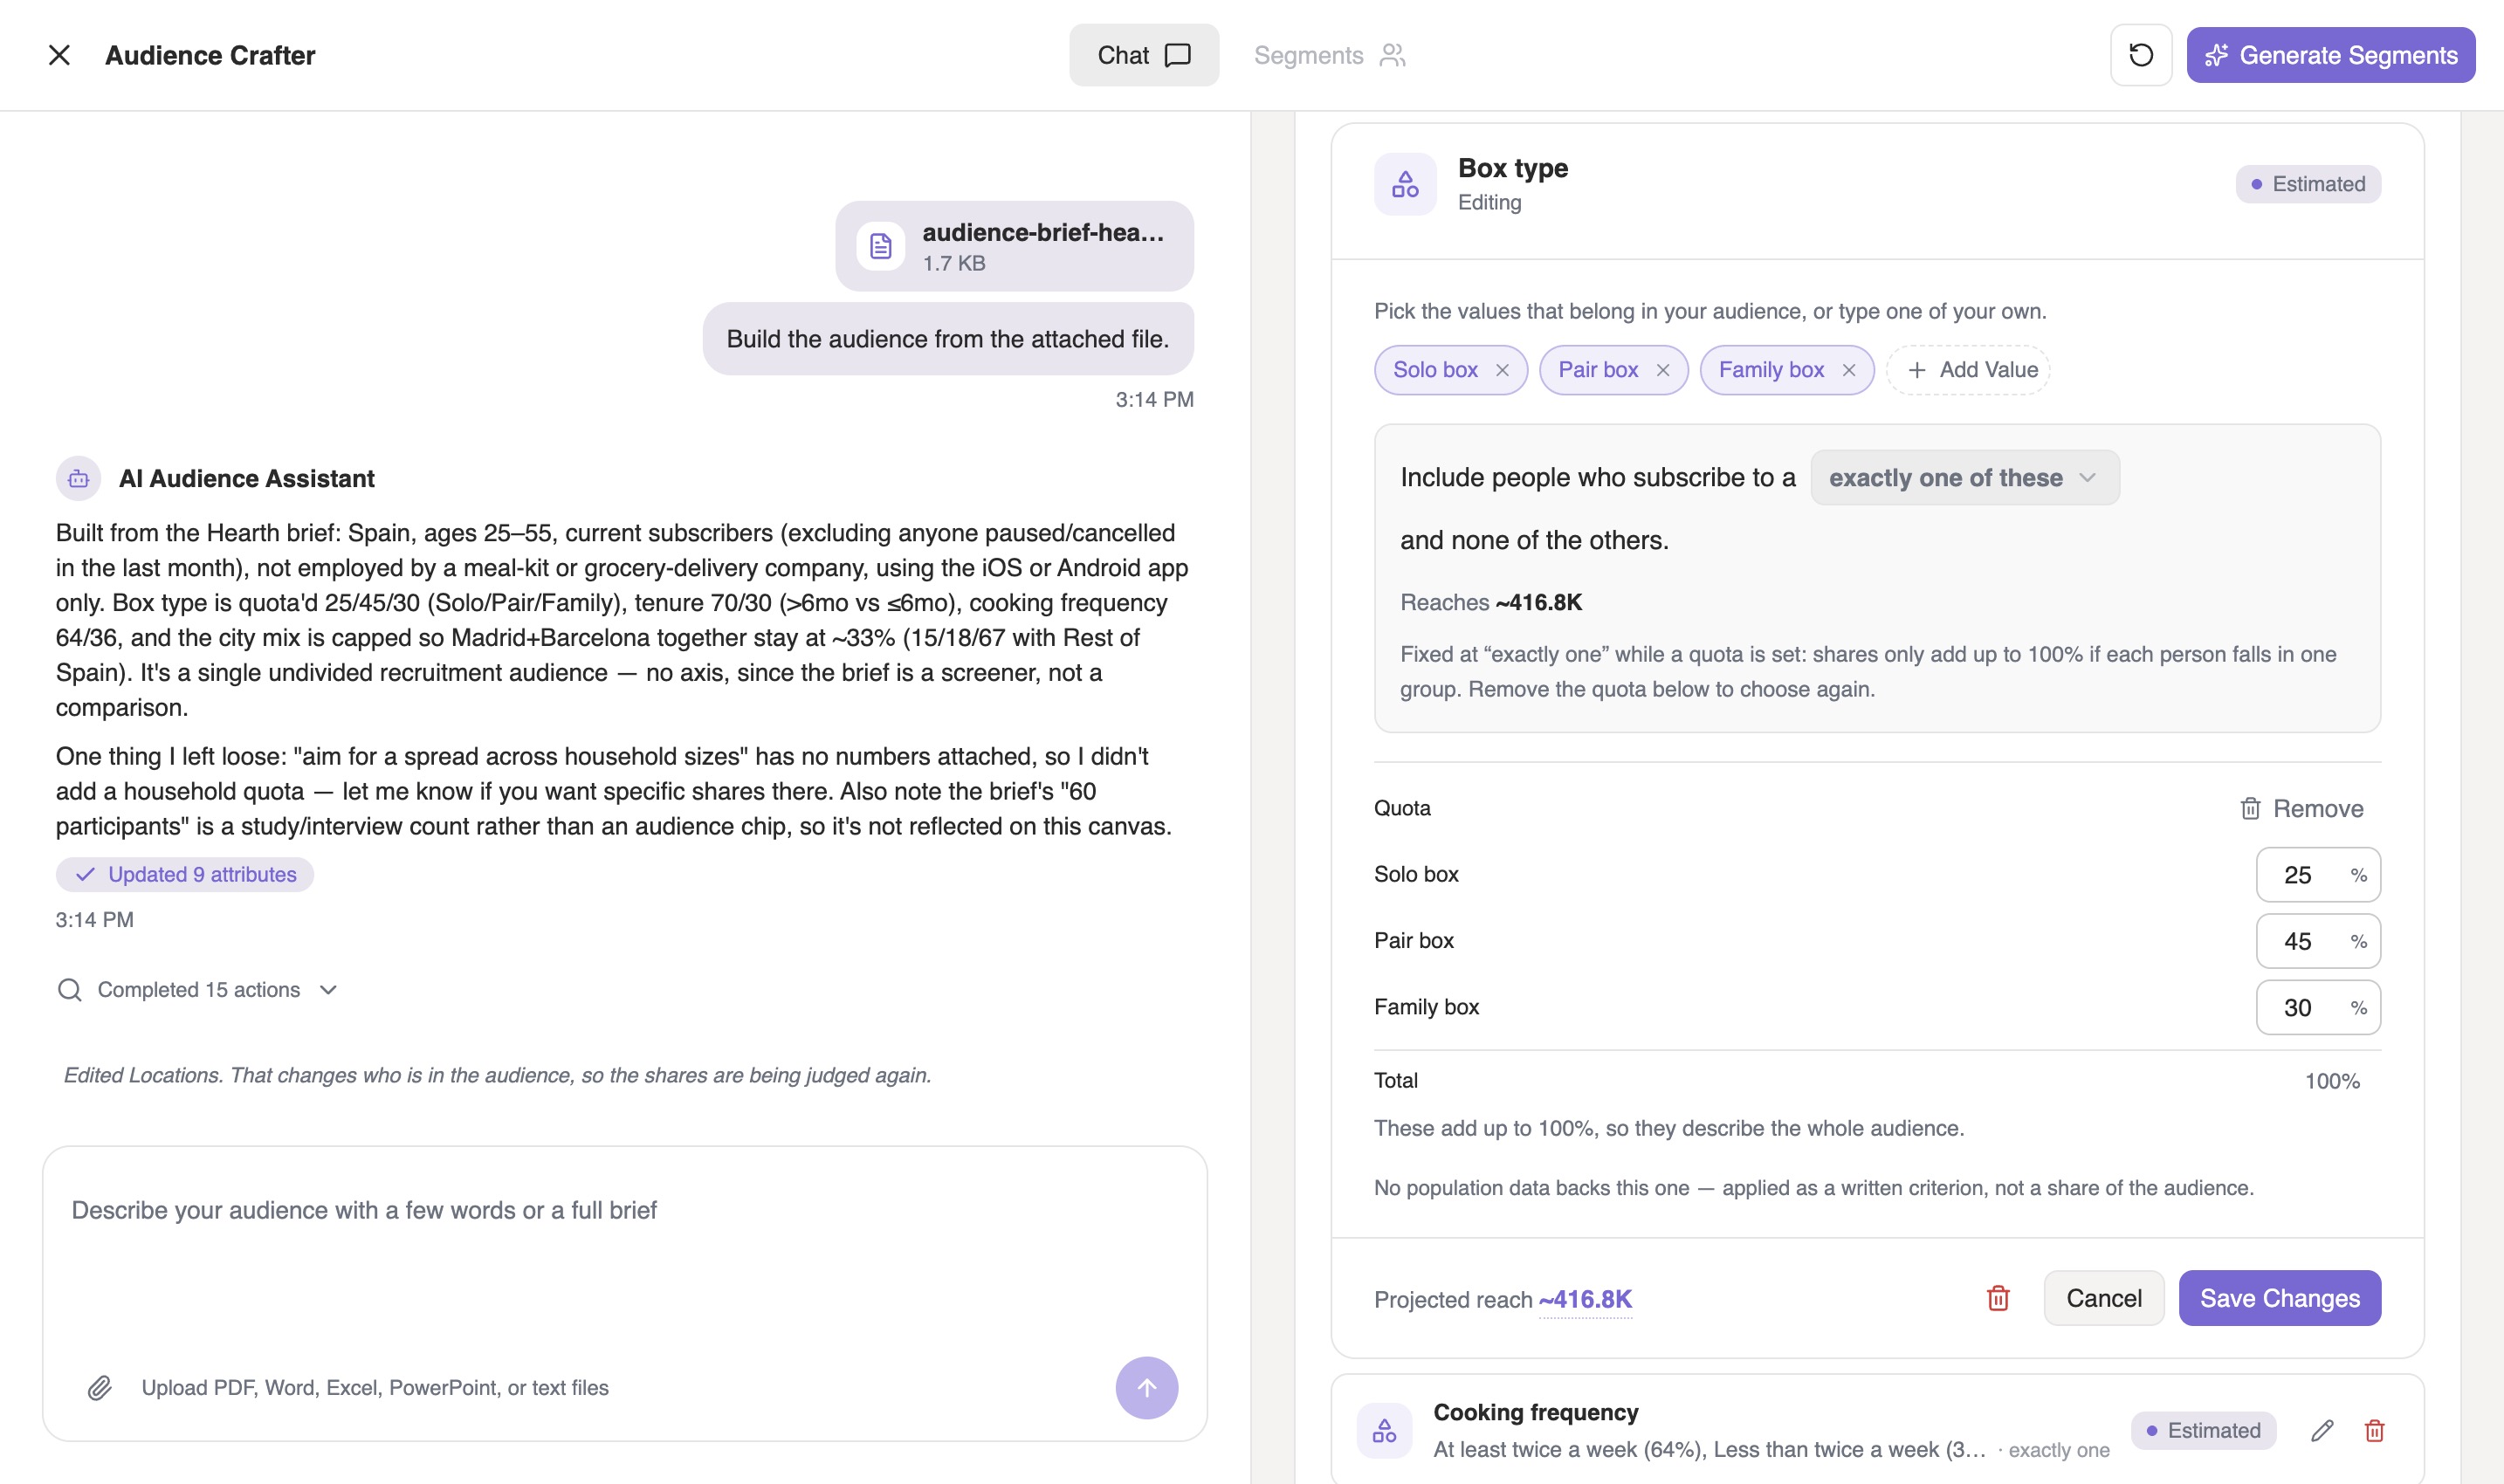Click the 1.7 KB file size text
This screenshot has height=1484, width=2504.
pos(954,264)
